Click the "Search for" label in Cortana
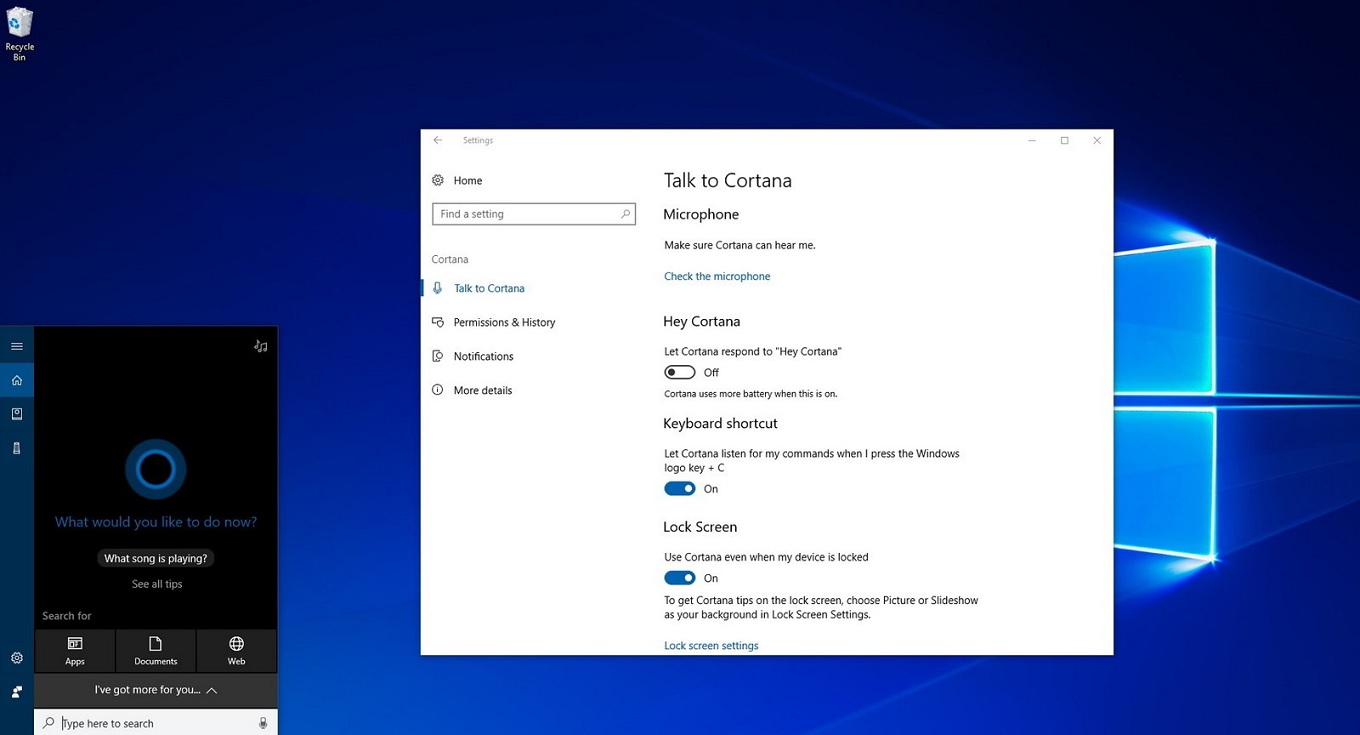 67,616
